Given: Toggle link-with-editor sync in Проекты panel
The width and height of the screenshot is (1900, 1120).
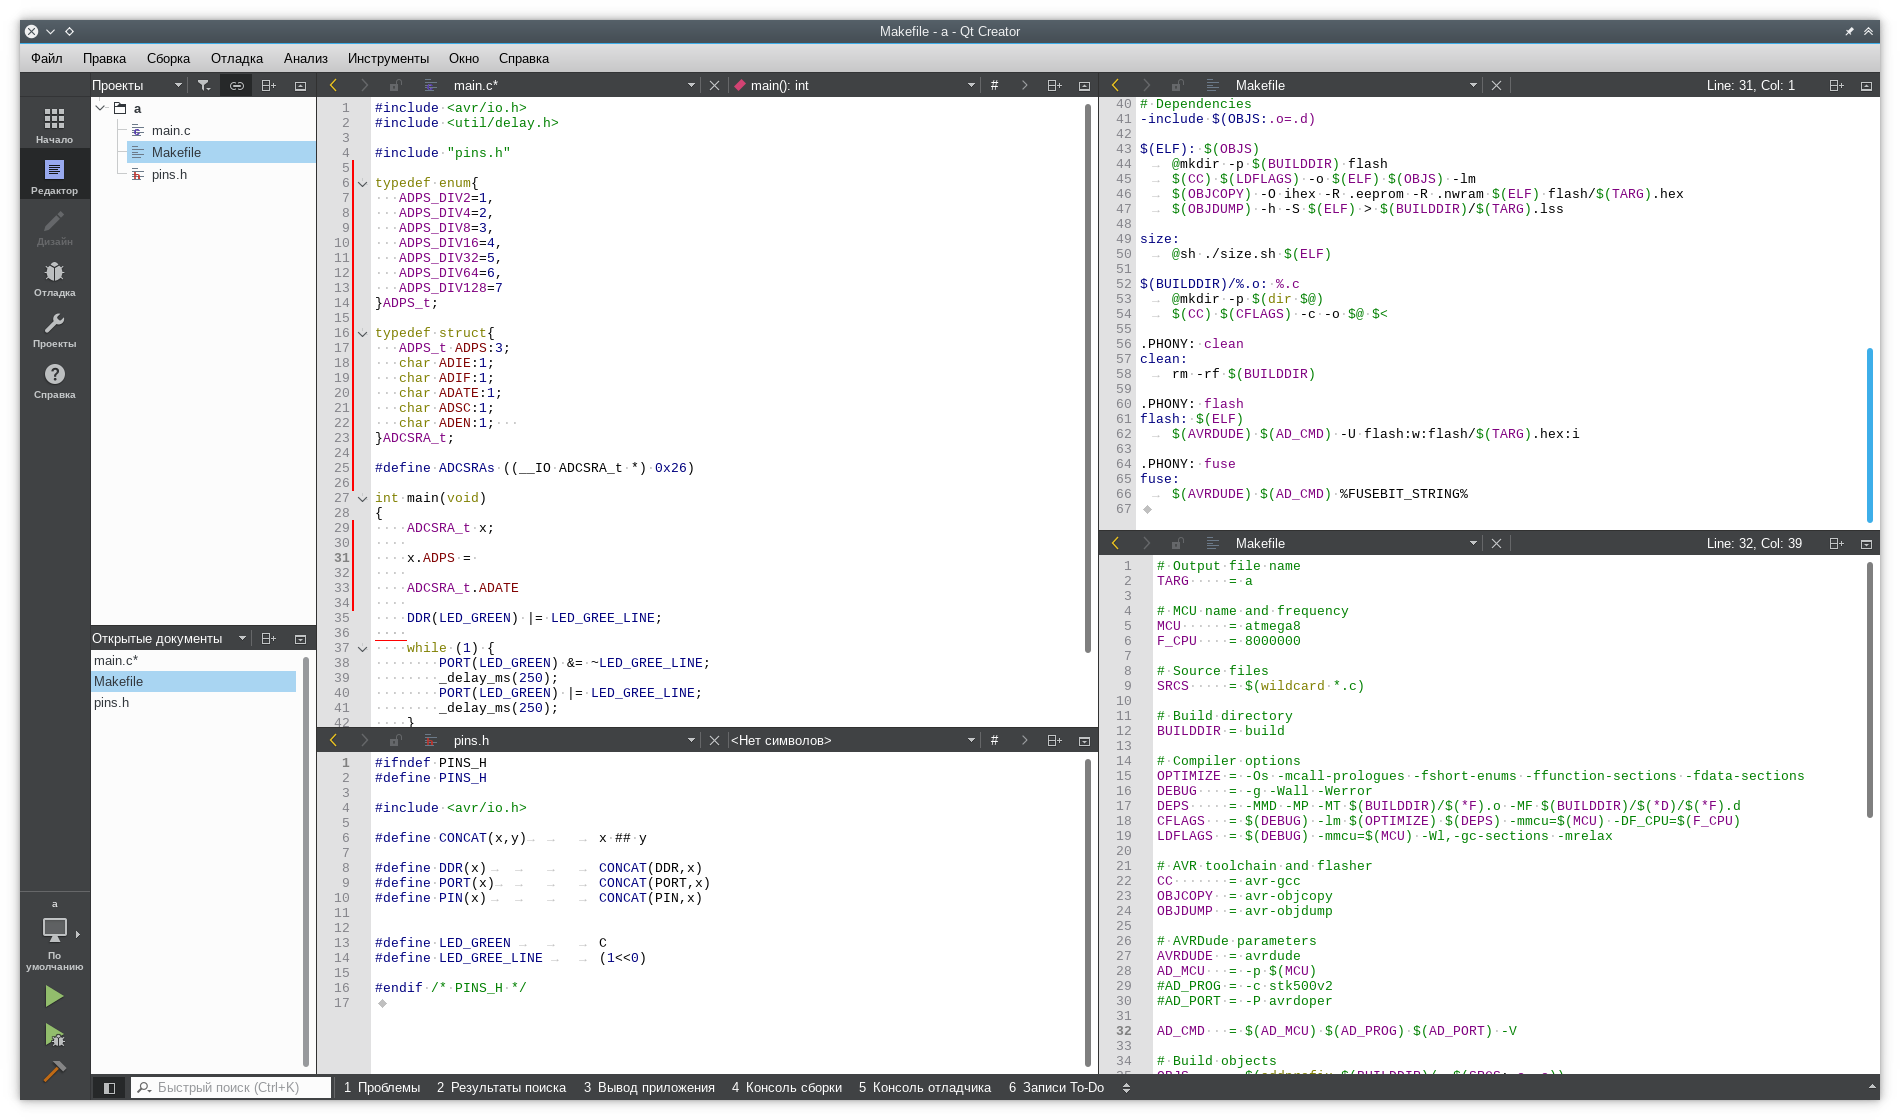Looking at the screenshot, I should click(x=237, y=86).
